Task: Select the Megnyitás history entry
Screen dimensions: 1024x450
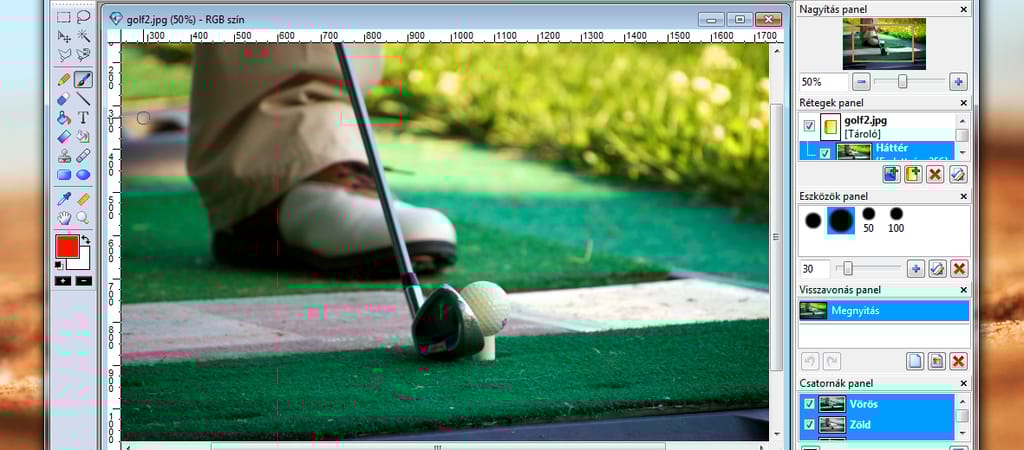Action: click(x=884, y=311)
